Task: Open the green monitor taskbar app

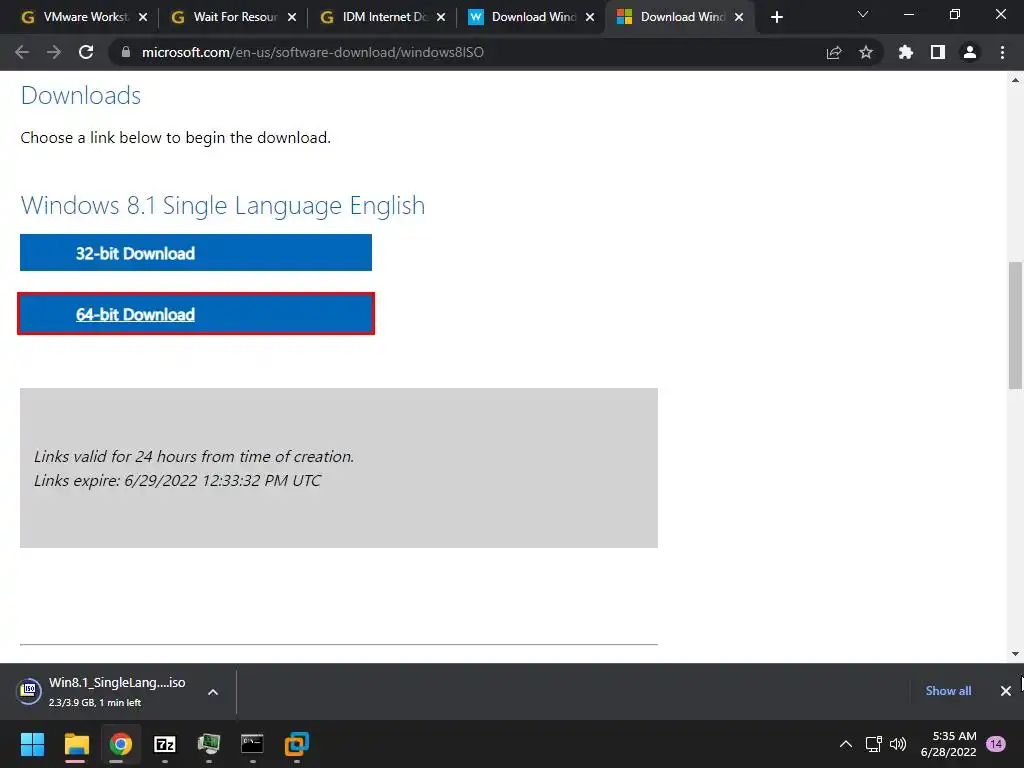Action: click(x=209, y=744)
